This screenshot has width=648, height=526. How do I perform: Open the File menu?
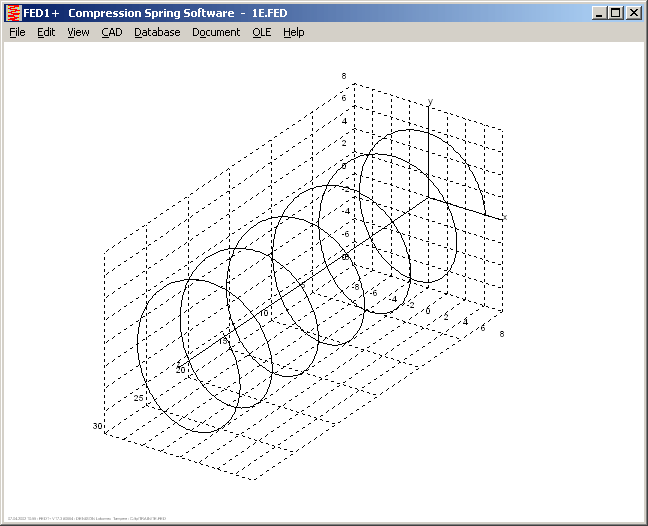coord(17,32)
